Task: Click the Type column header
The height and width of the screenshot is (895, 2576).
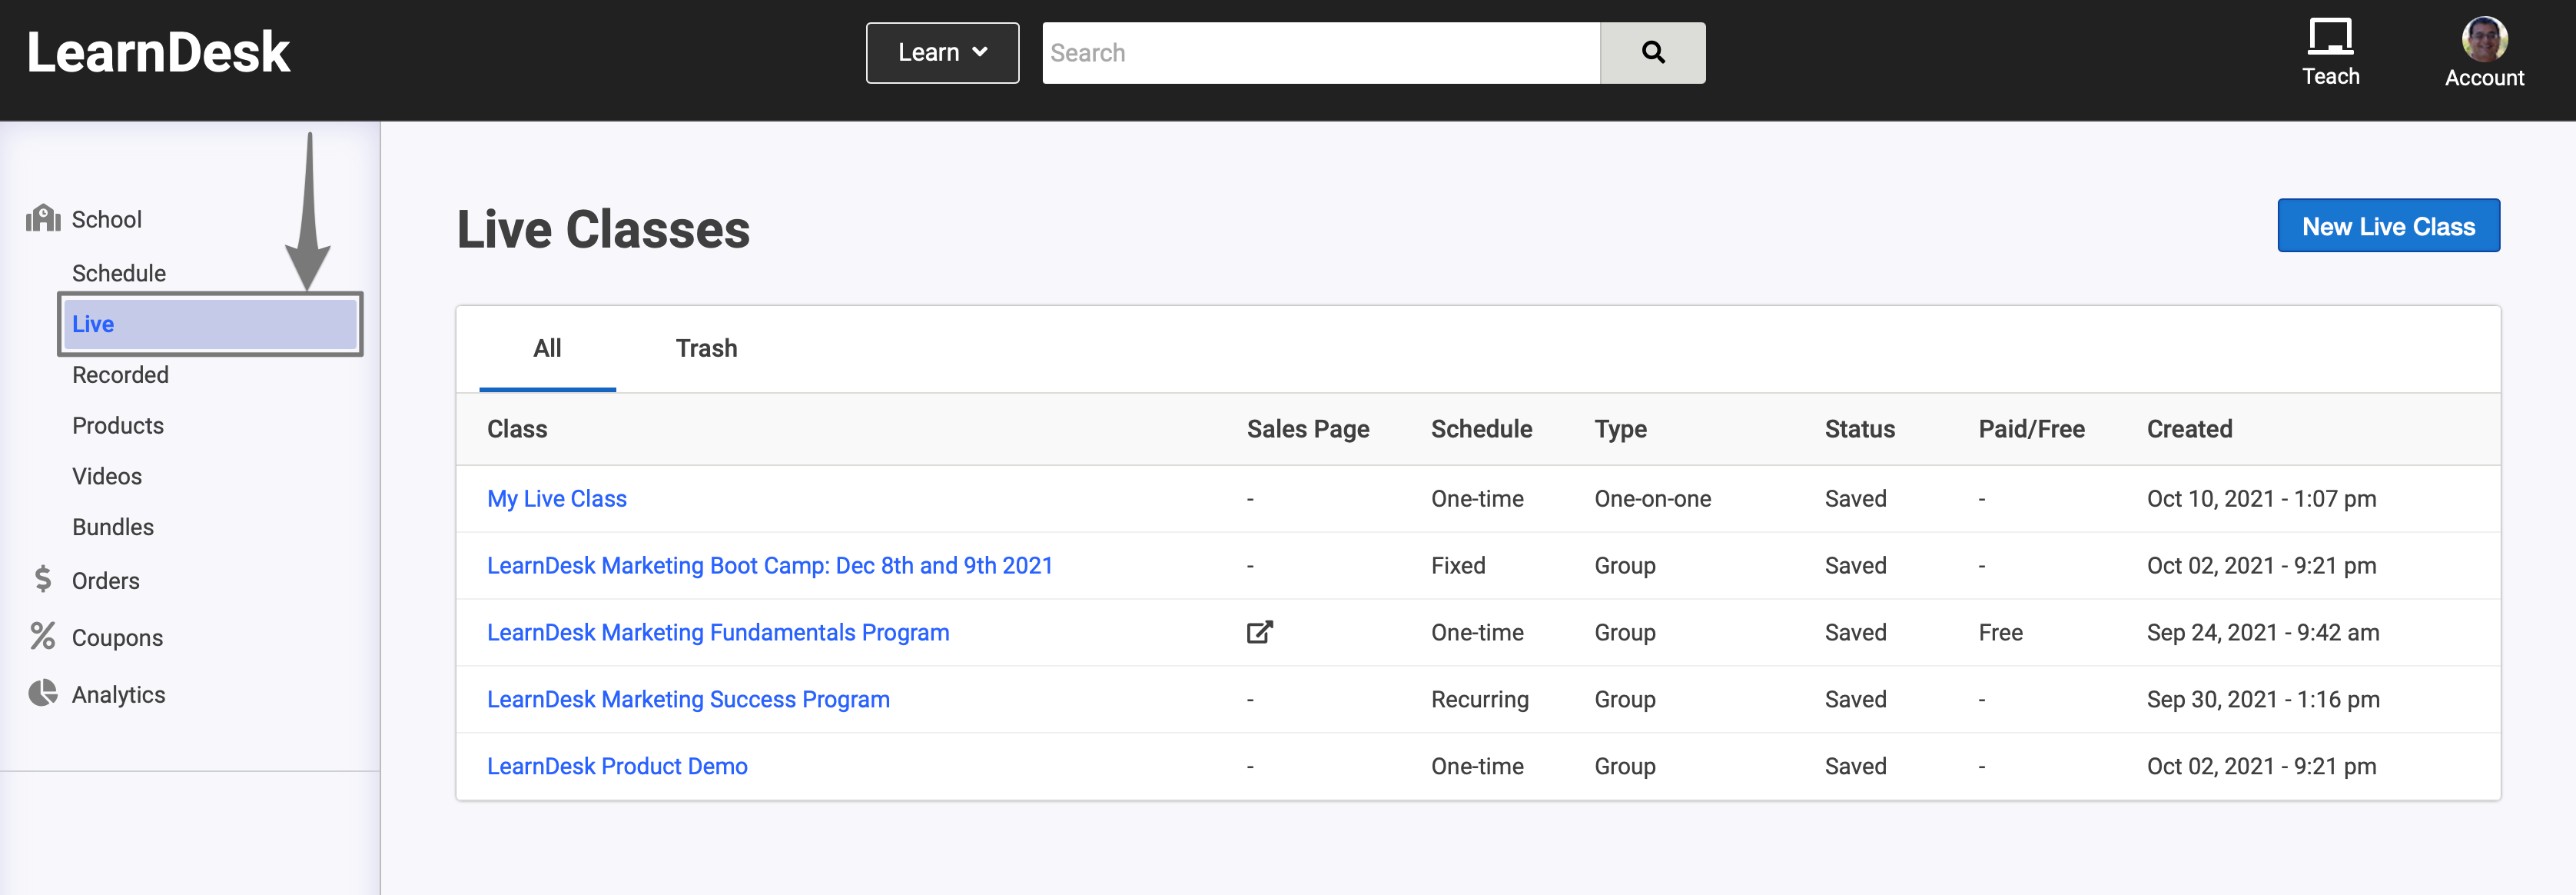Action: (x=1620, y=429)
